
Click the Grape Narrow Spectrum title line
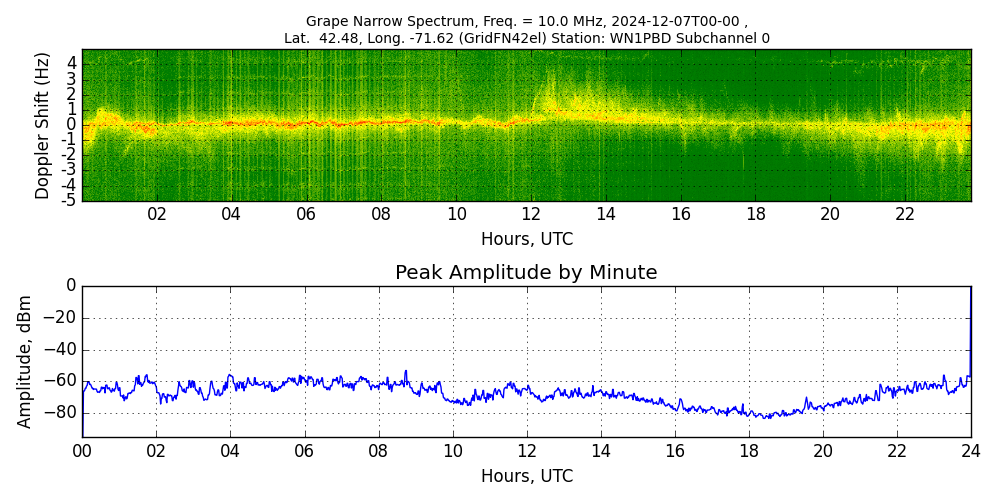526,21
